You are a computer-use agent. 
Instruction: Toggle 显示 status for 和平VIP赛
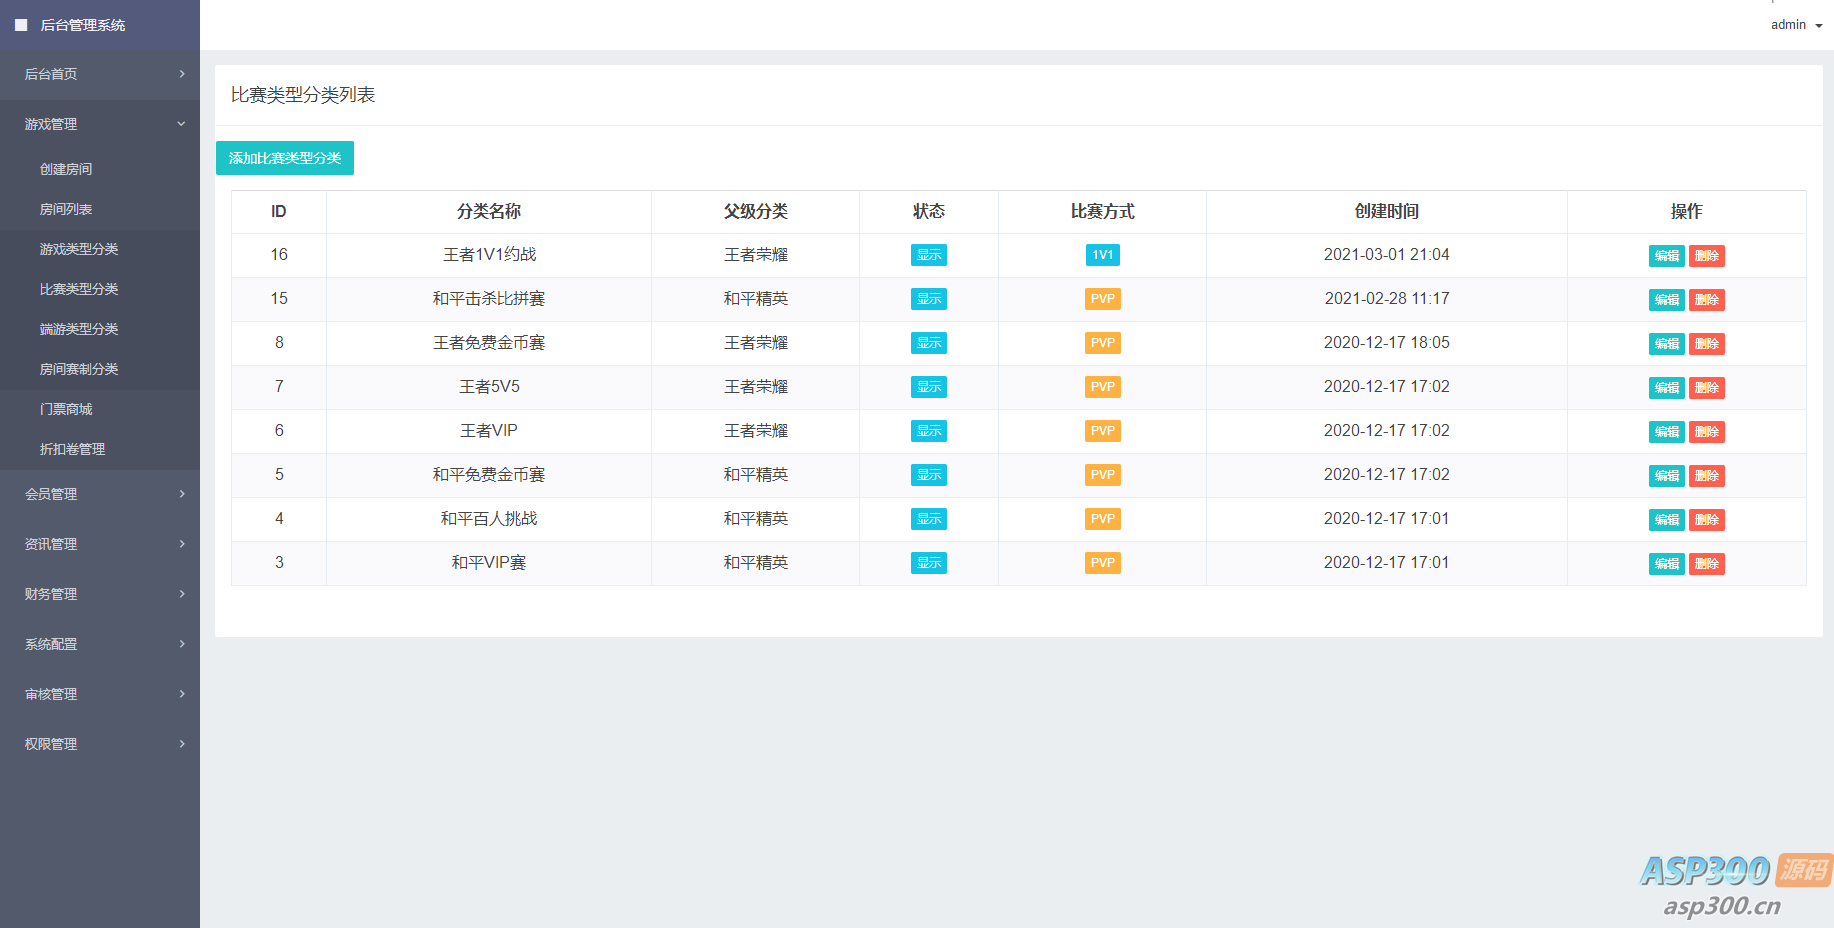(x=928, y=563)
